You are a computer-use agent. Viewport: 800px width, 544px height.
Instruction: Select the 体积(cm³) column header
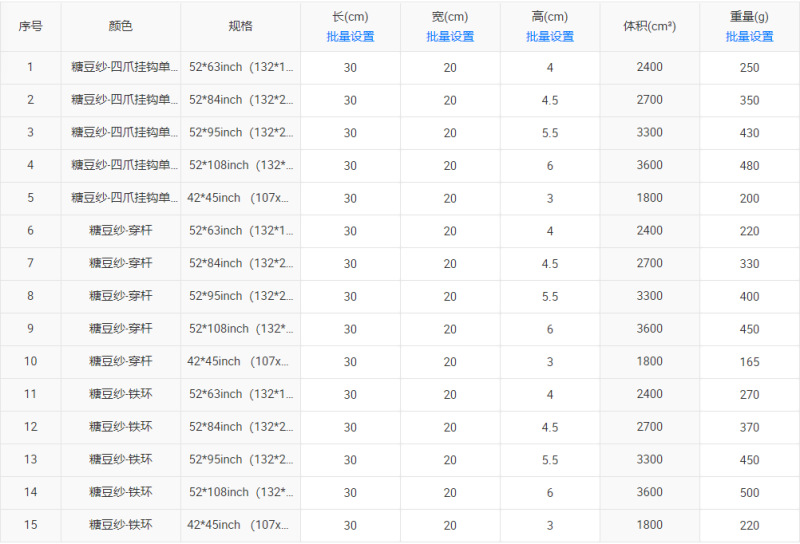(649, 26)
